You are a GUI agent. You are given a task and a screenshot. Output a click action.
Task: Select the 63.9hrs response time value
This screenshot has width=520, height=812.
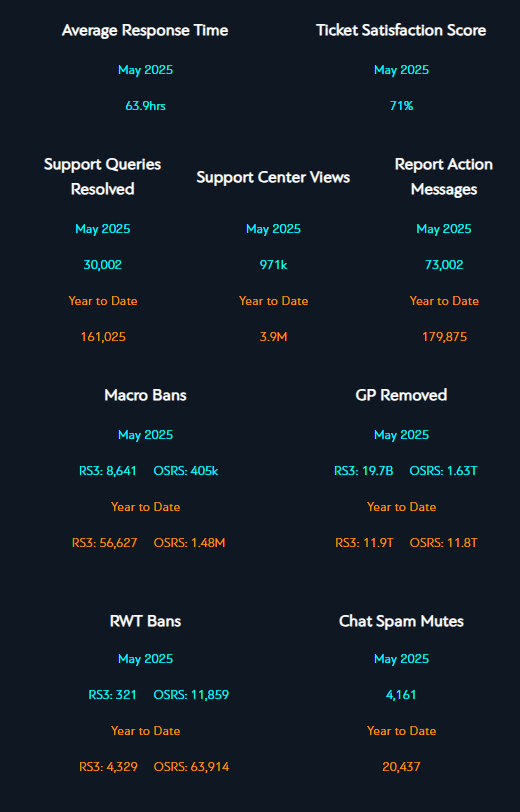[146, 106]
